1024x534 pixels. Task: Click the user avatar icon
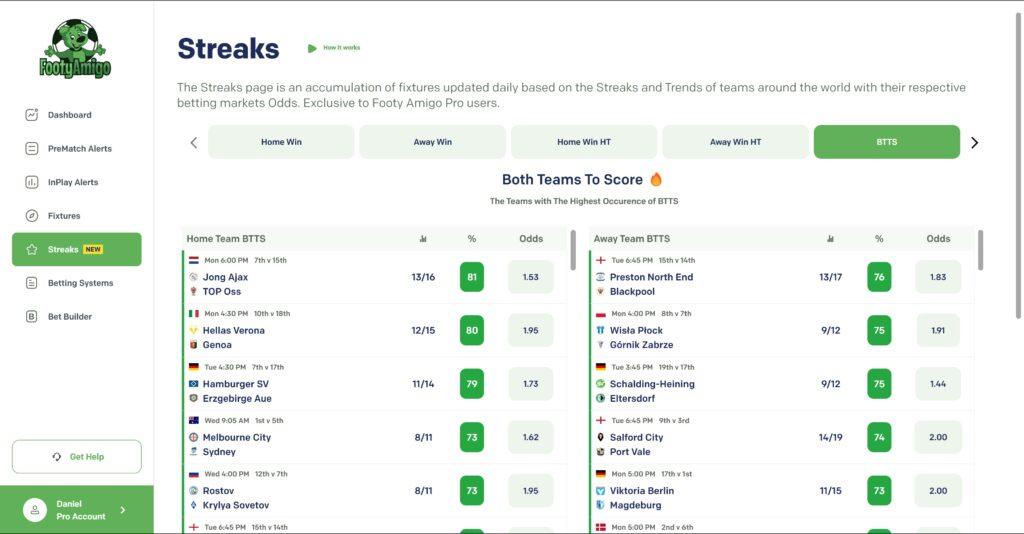(35, 510)
